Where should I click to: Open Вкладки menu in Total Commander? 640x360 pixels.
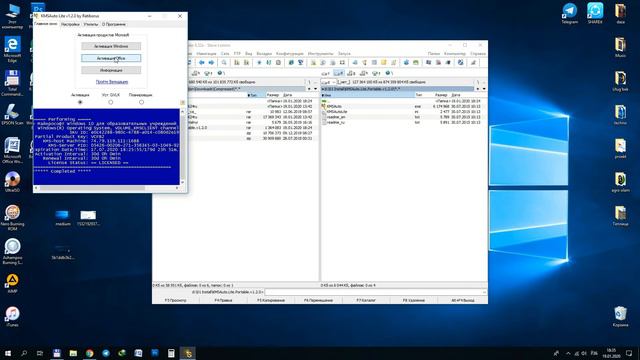pos(264,53)
